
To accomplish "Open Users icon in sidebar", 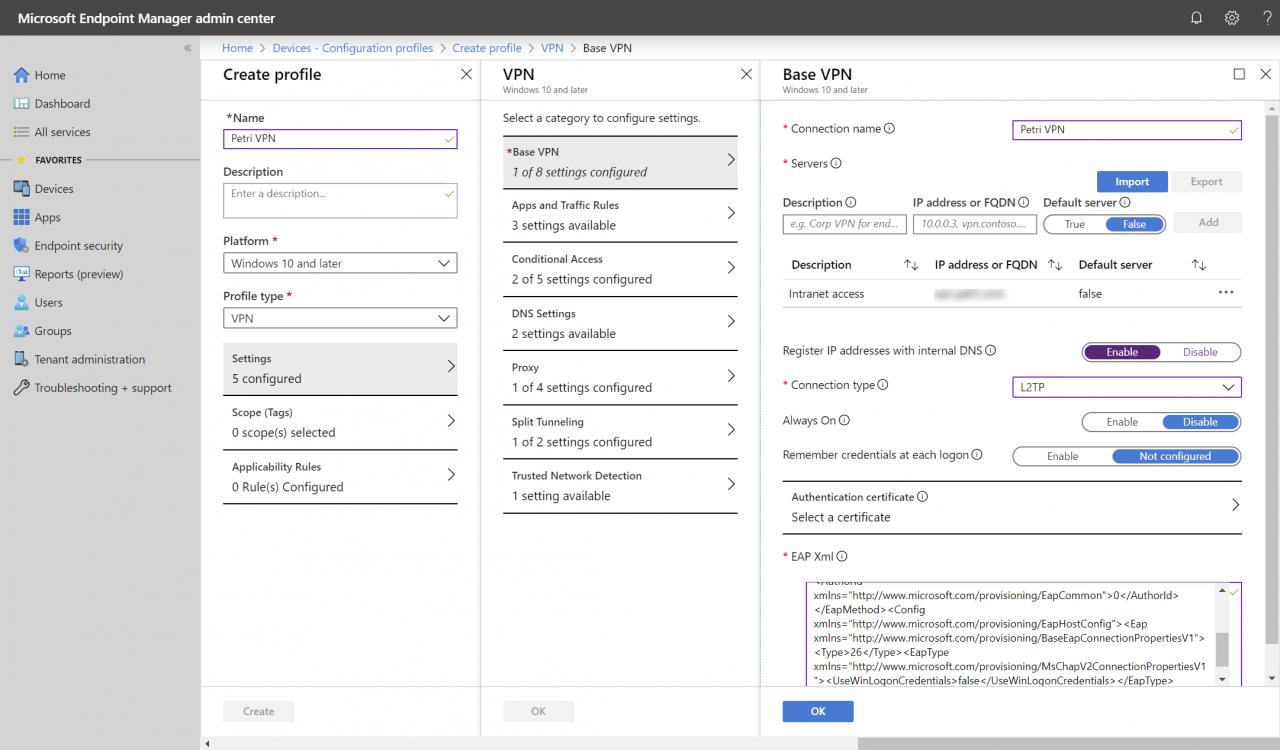I will point(21,302).
